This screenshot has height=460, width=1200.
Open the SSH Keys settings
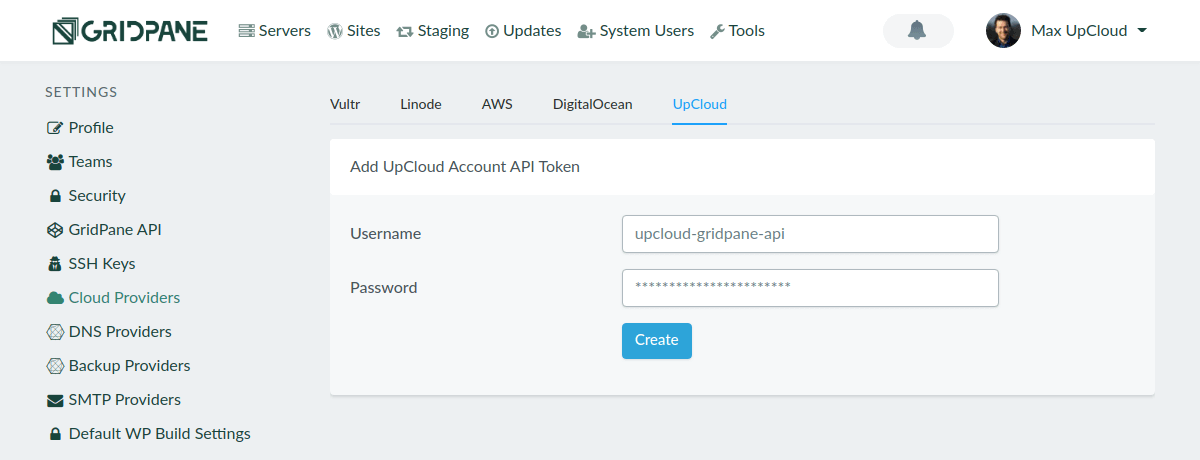101,264
